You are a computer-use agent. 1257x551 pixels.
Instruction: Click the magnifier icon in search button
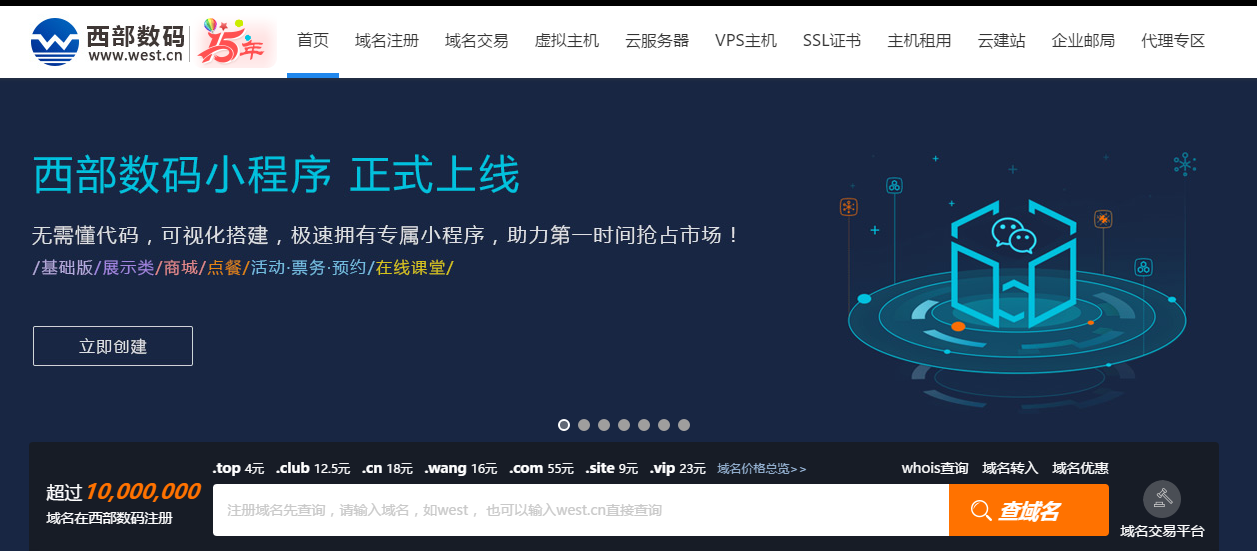[x=981, y=511]
